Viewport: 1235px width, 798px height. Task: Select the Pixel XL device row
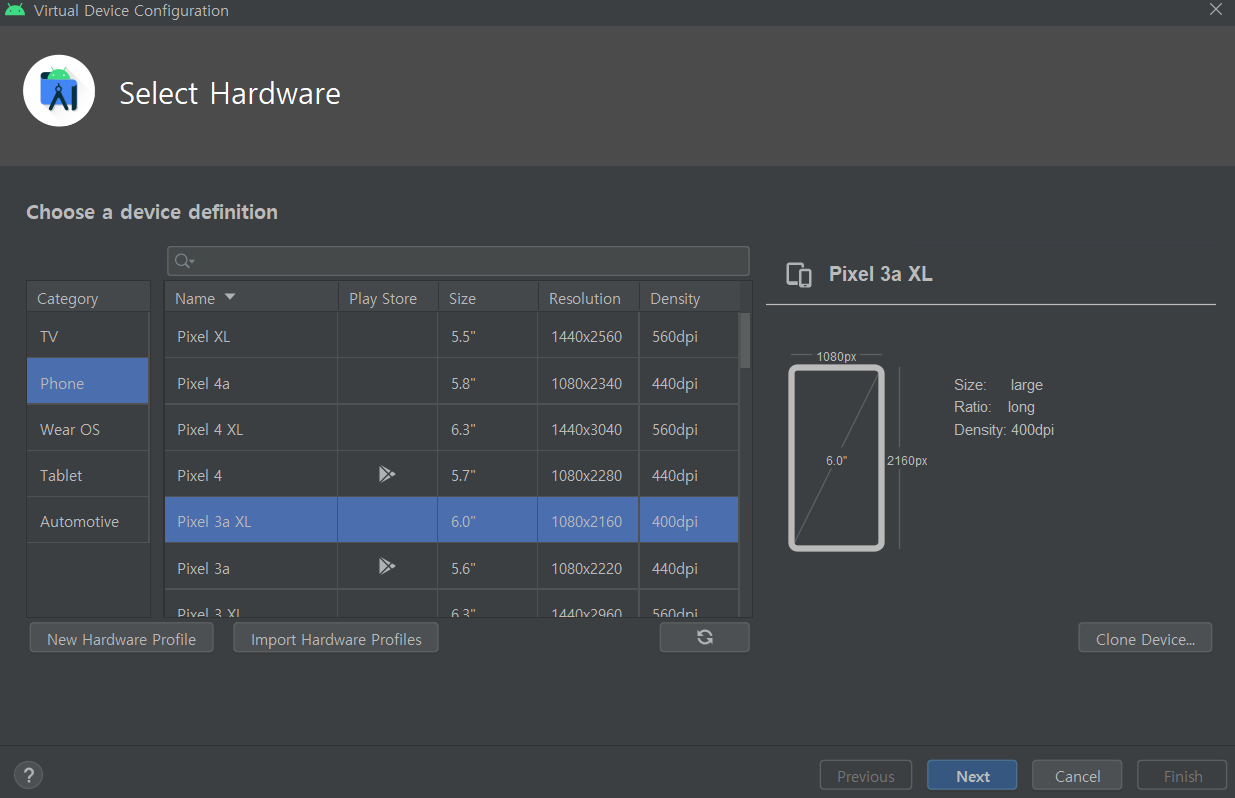(452, 336)
